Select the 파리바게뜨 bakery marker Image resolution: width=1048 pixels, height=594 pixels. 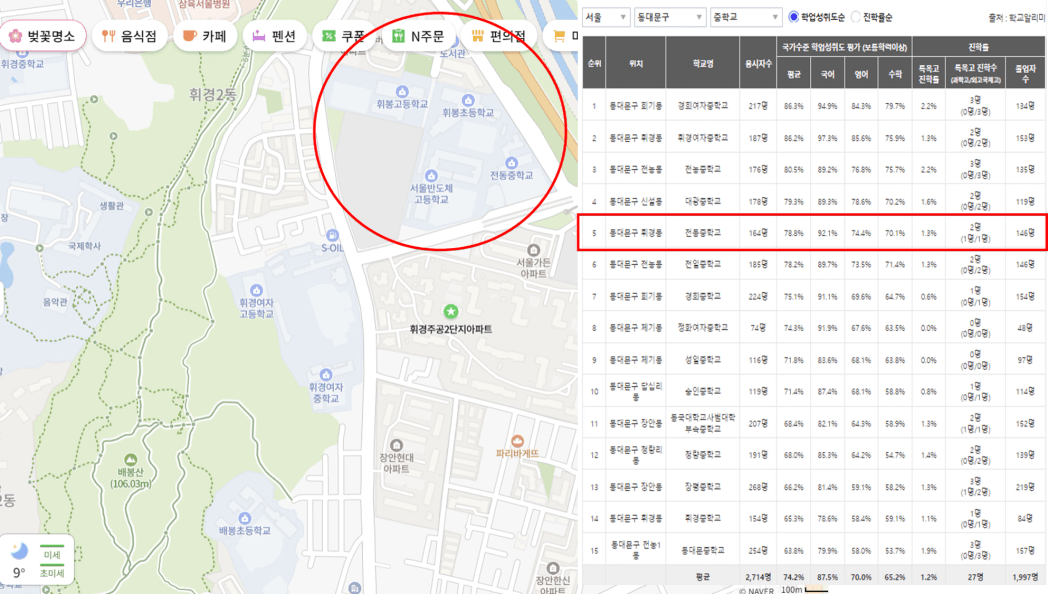pyautogui.click(x=517, y=441)
